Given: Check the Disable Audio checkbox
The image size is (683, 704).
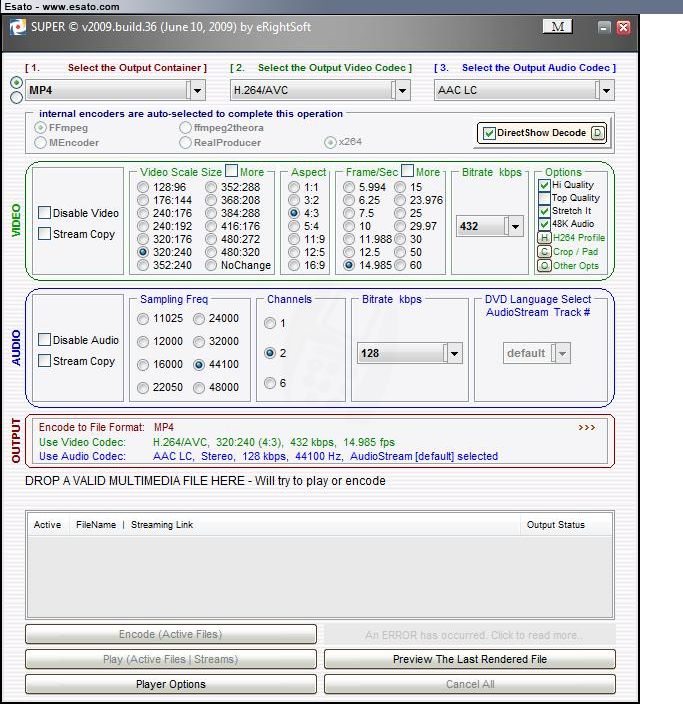Looking at the screenshot, I should (x=44, y=340).
